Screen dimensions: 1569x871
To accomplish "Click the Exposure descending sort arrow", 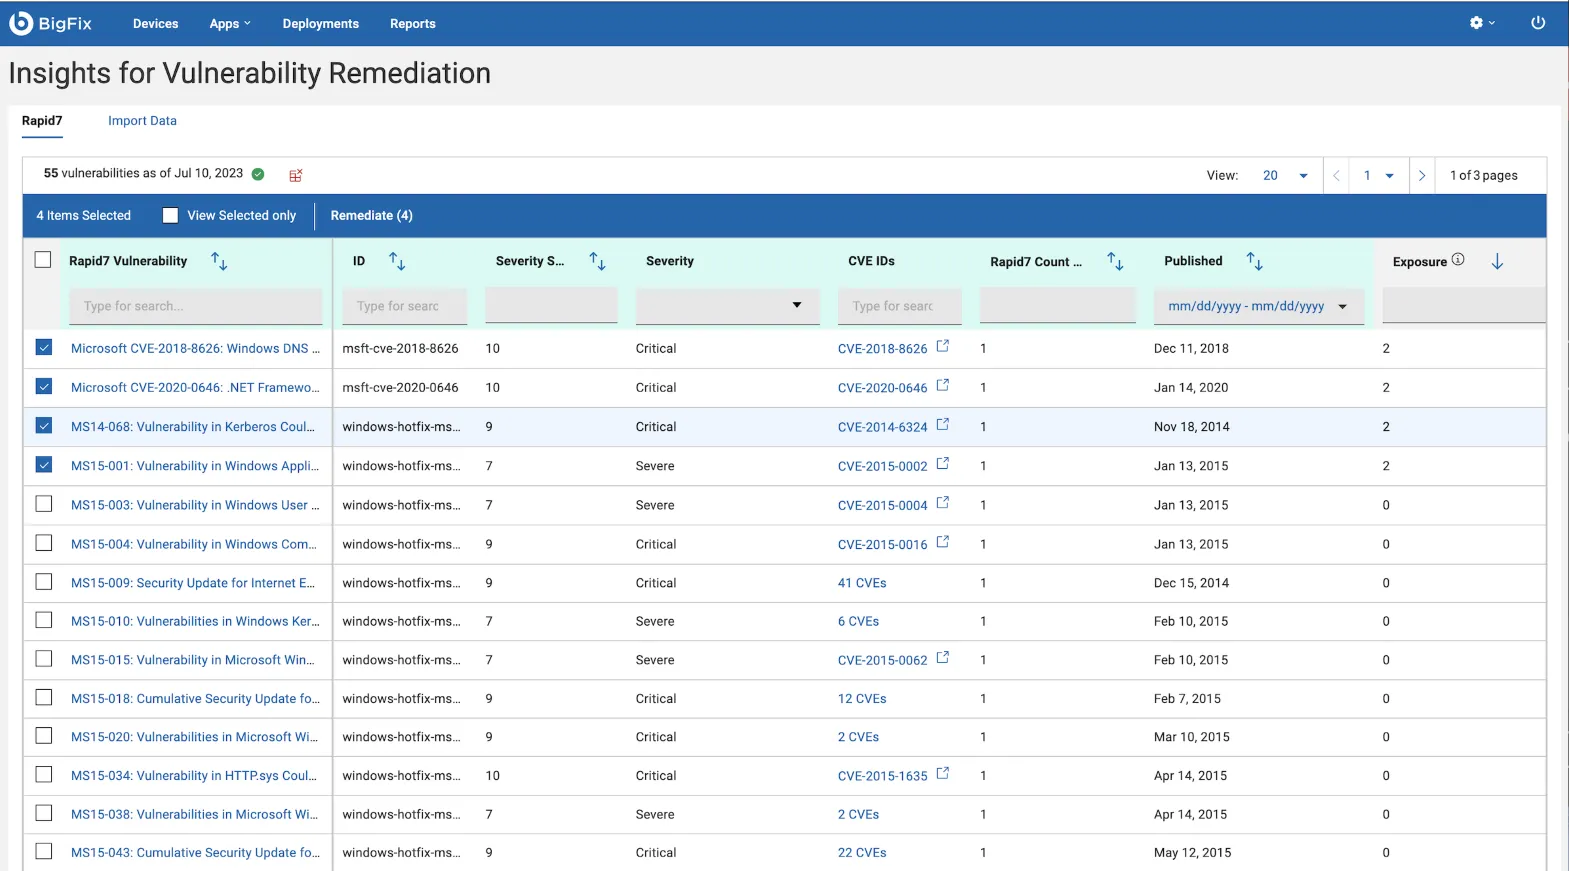I will pyautogui.click(x=1497, y=261).
